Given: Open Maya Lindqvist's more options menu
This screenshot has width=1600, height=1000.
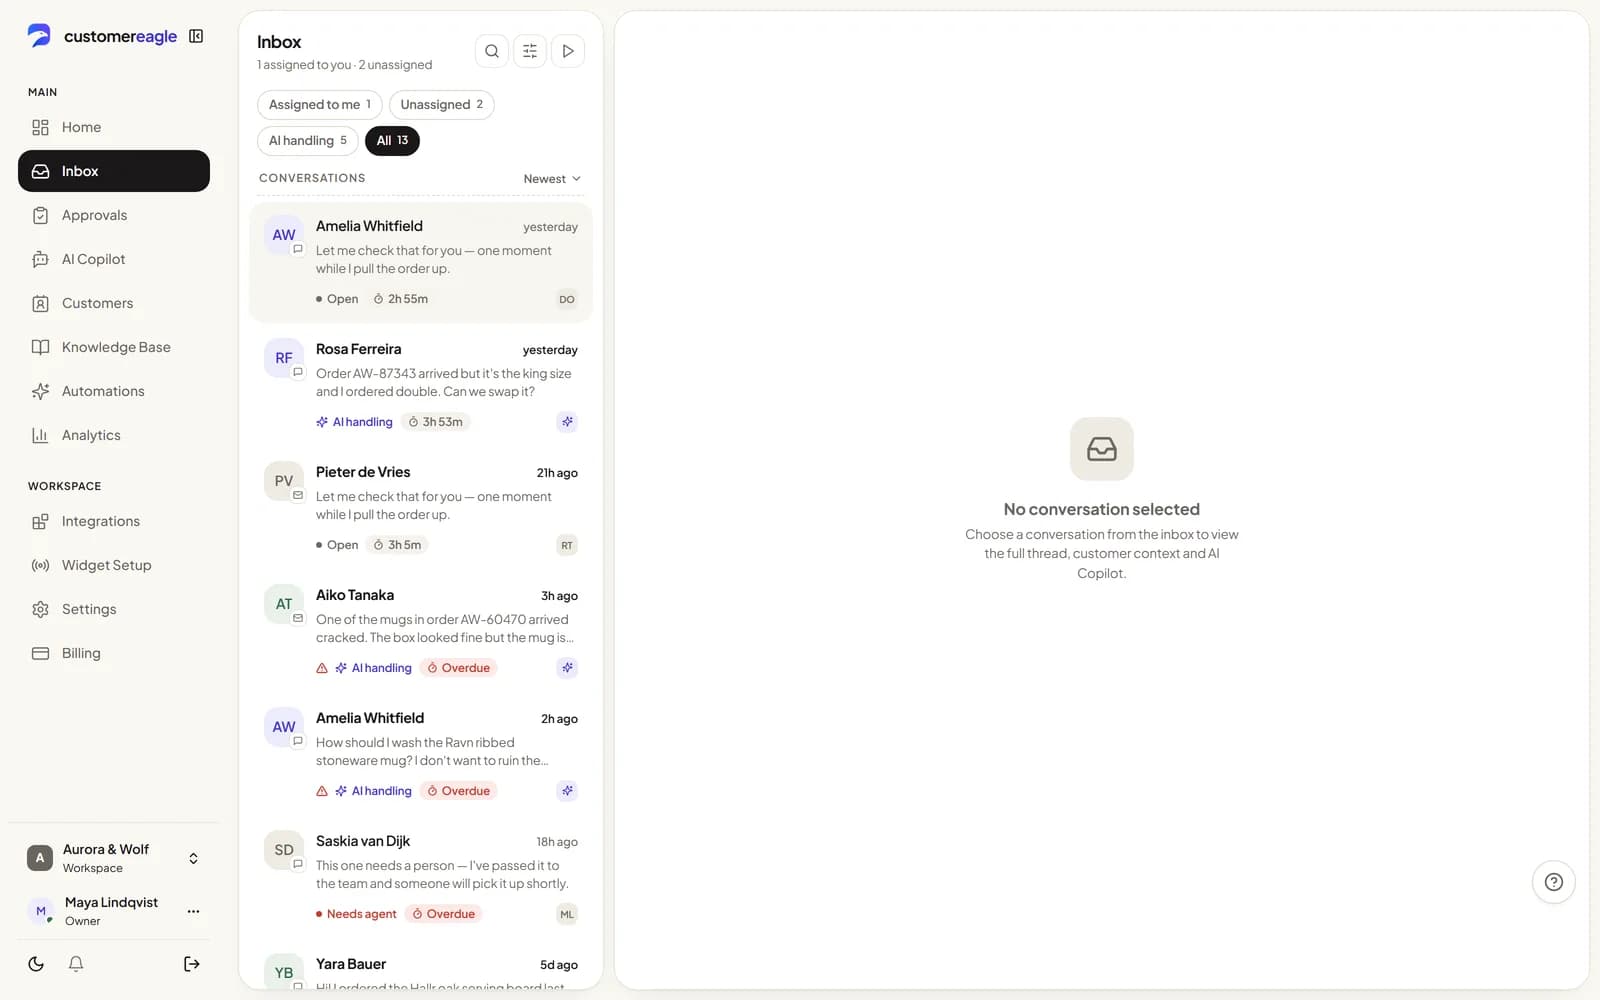Looking at the screenshot, I should pyautogui.click(x=193, y=911).
